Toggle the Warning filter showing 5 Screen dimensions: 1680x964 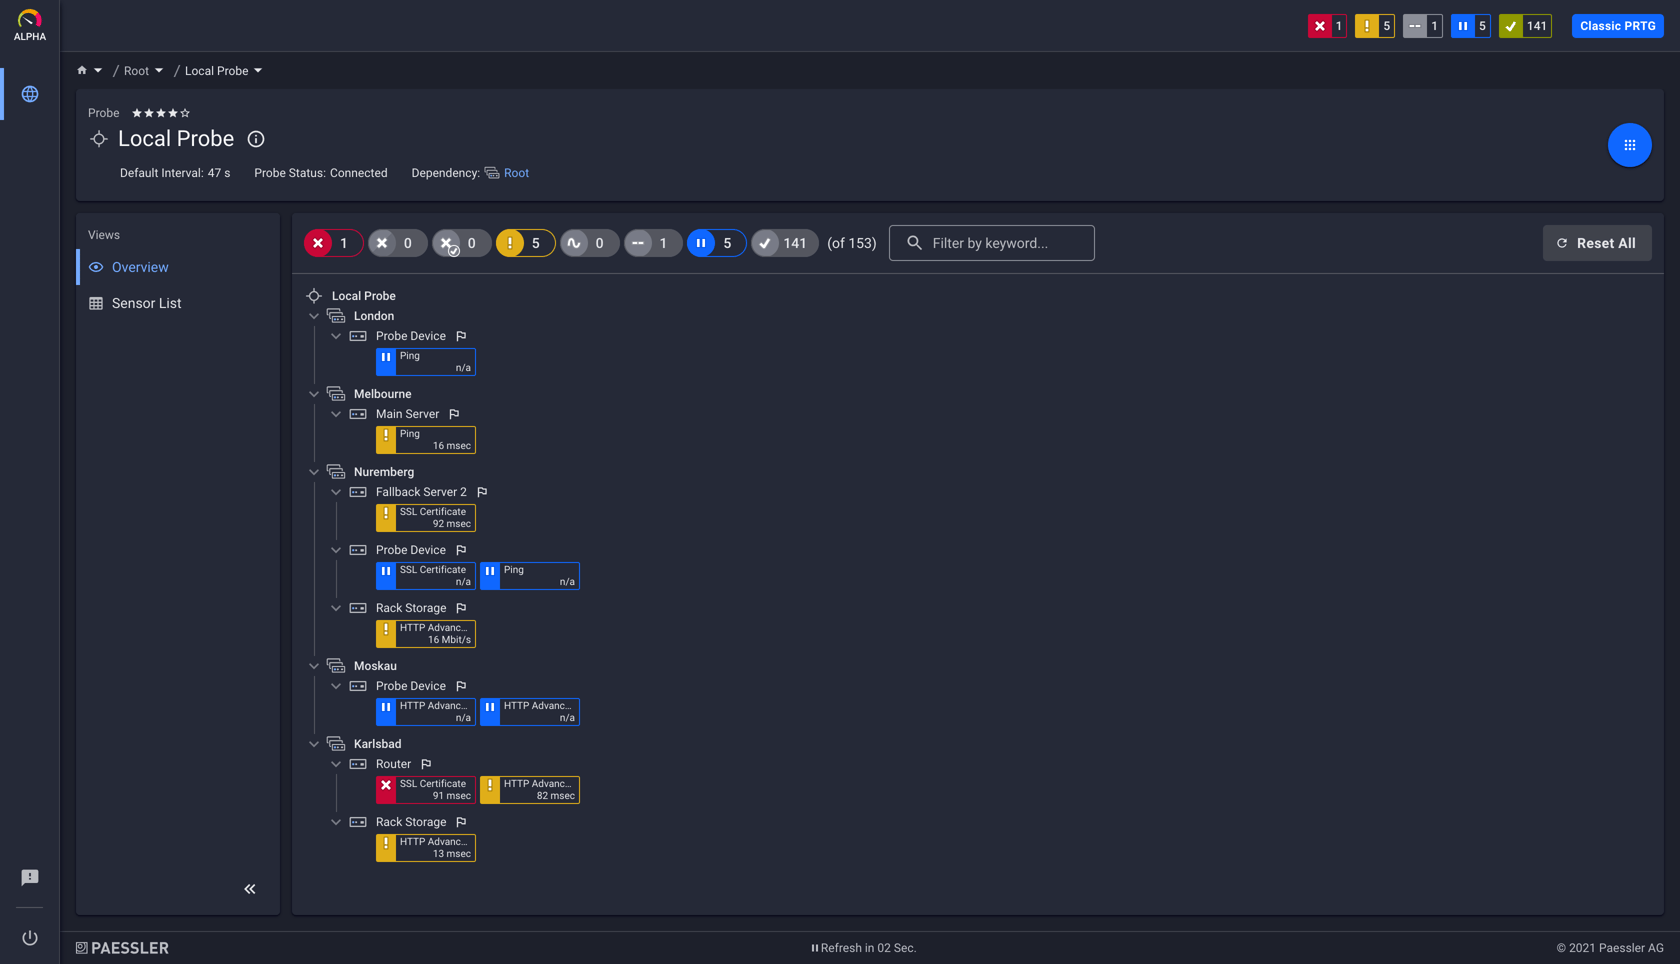tap(525, 243)
